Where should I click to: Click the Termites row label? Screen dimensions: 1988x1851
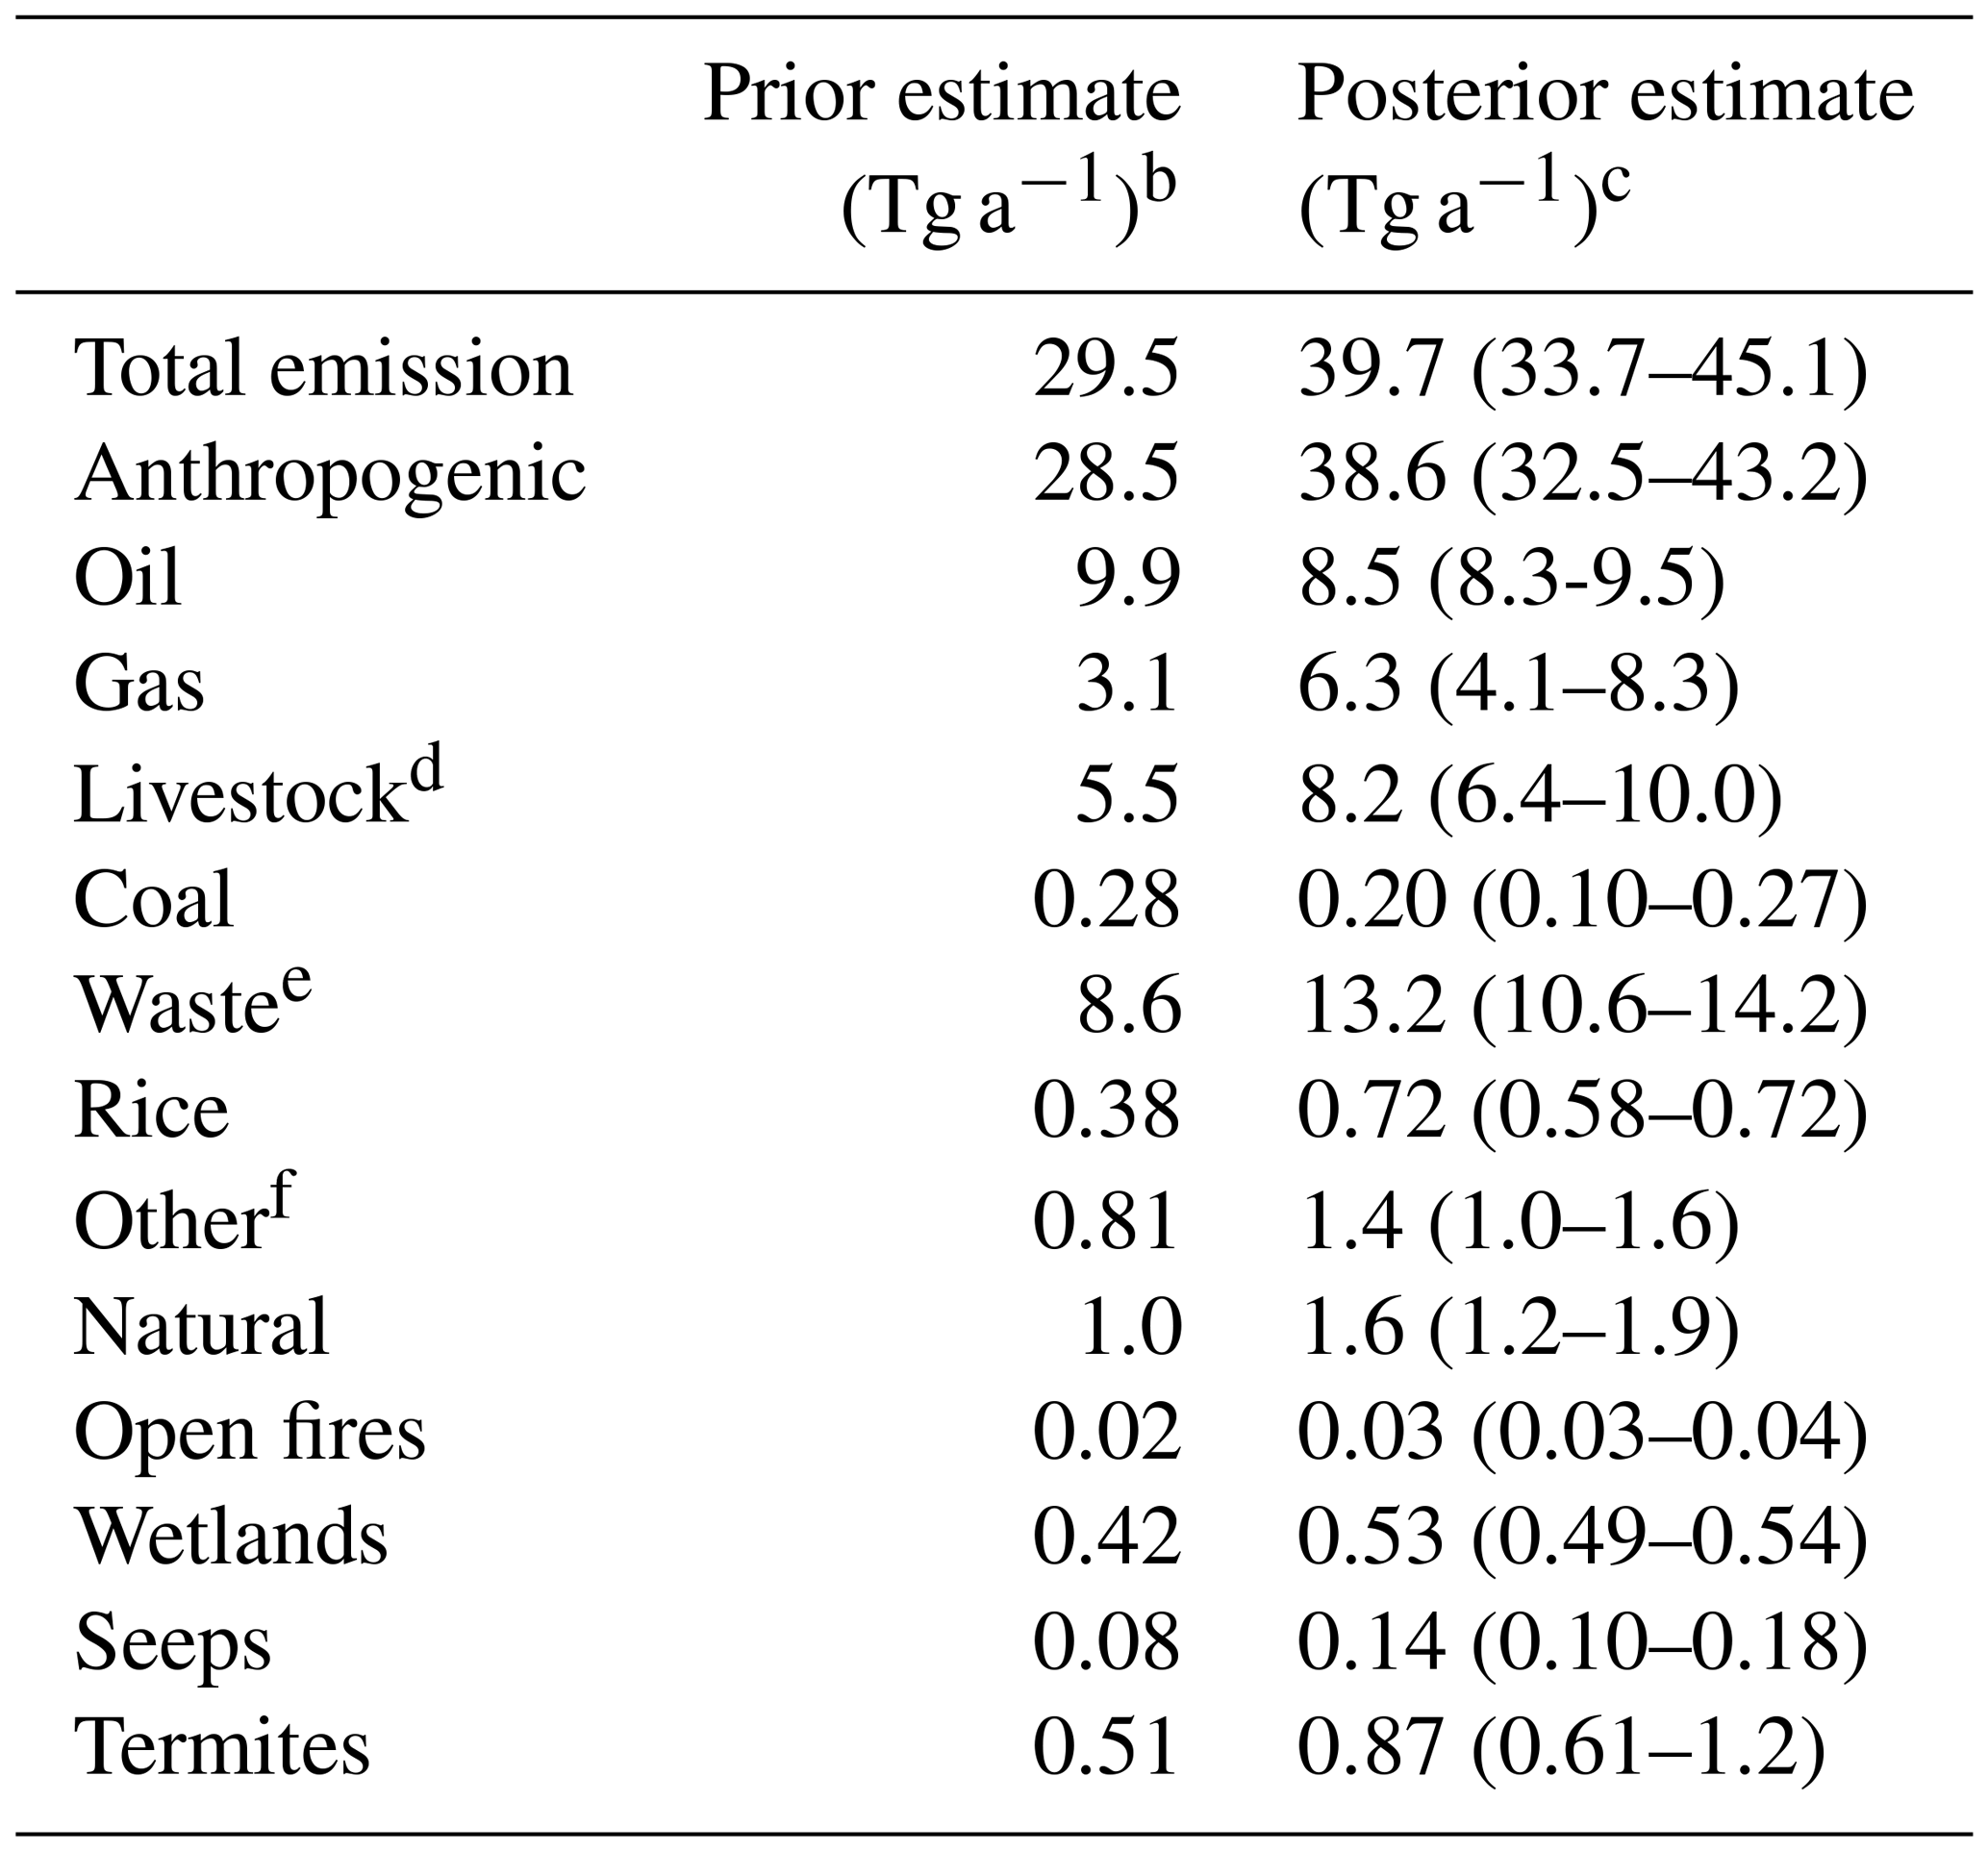(x=222, y=1750)
